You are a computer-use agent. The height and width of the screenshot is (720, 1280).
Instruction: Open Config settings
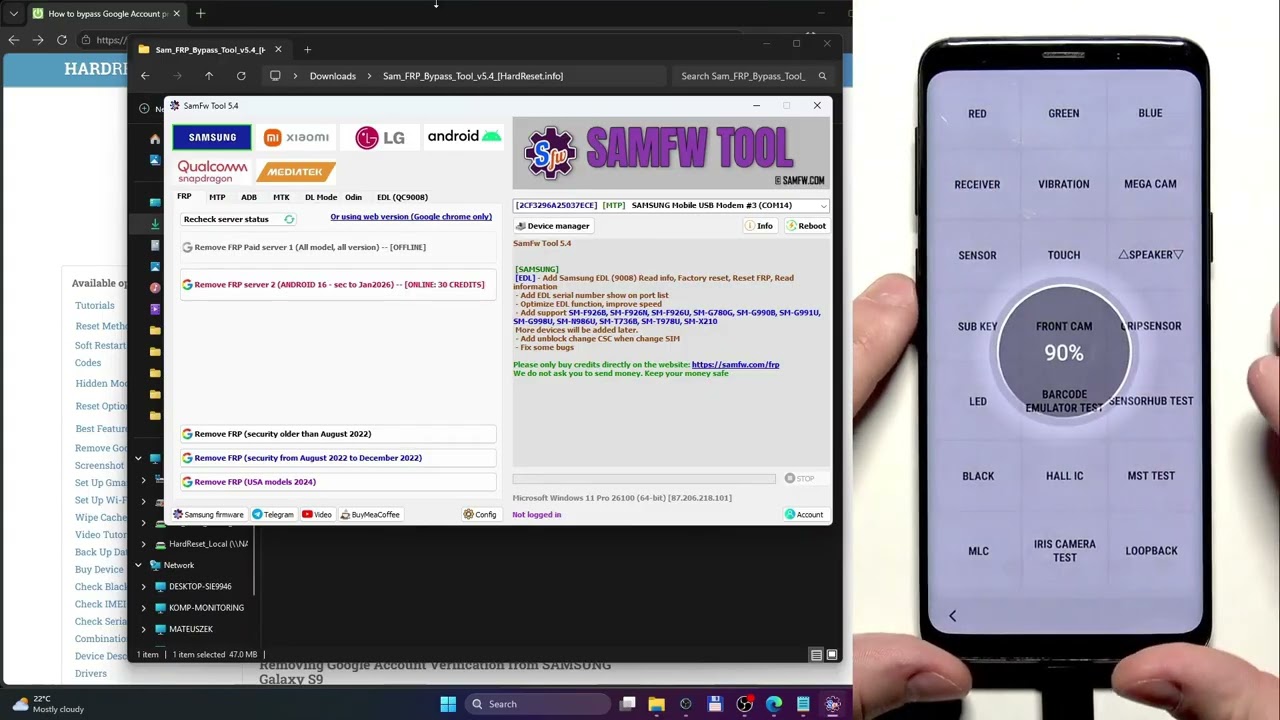pyautogui.click(x=480, y=515)
